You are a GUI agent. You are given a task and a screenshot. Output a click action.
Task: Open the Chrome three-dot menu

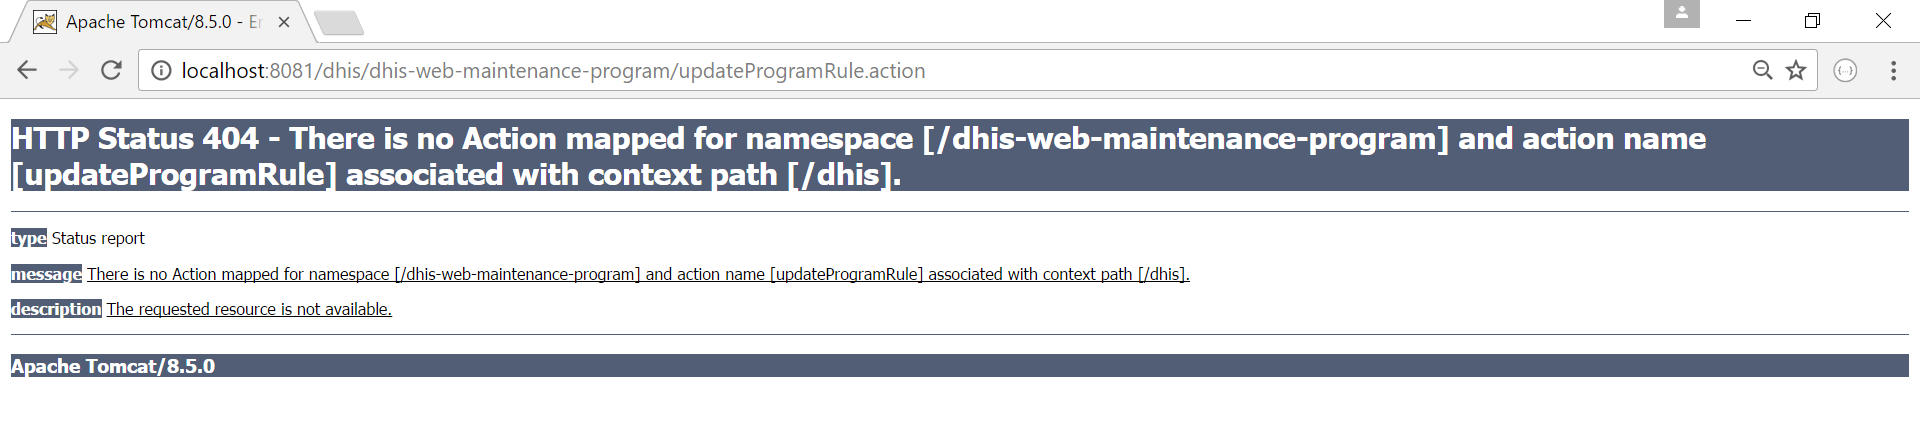tap(1893, 70)
